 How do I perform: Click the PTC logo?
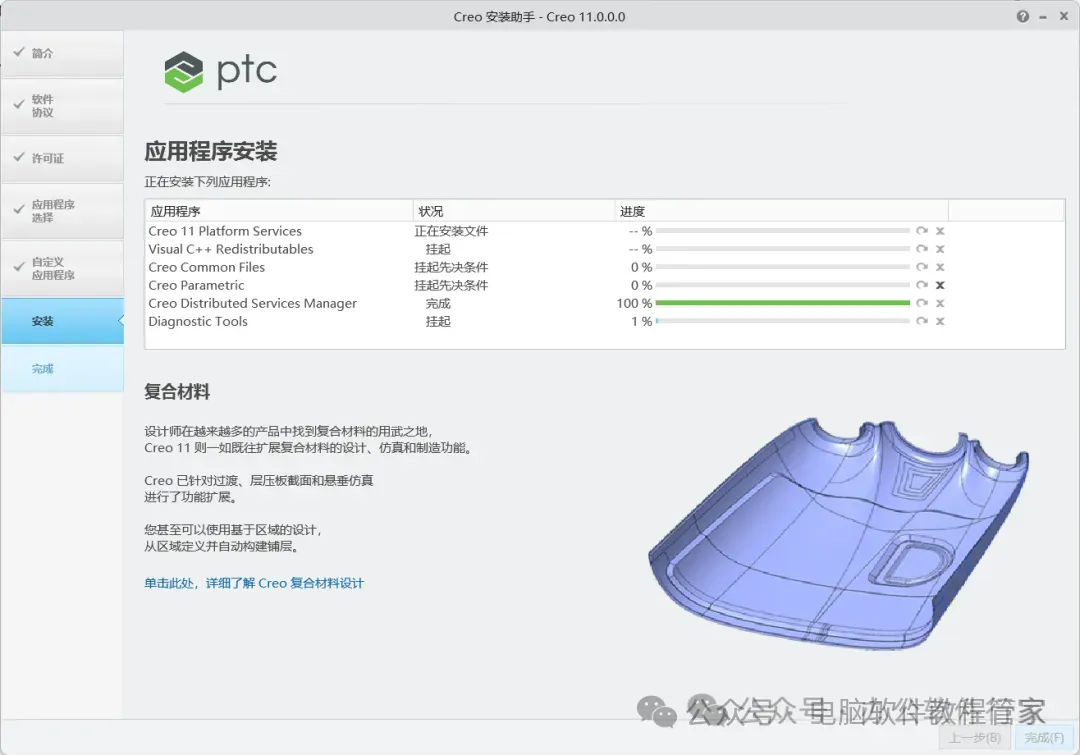point(220,72)
